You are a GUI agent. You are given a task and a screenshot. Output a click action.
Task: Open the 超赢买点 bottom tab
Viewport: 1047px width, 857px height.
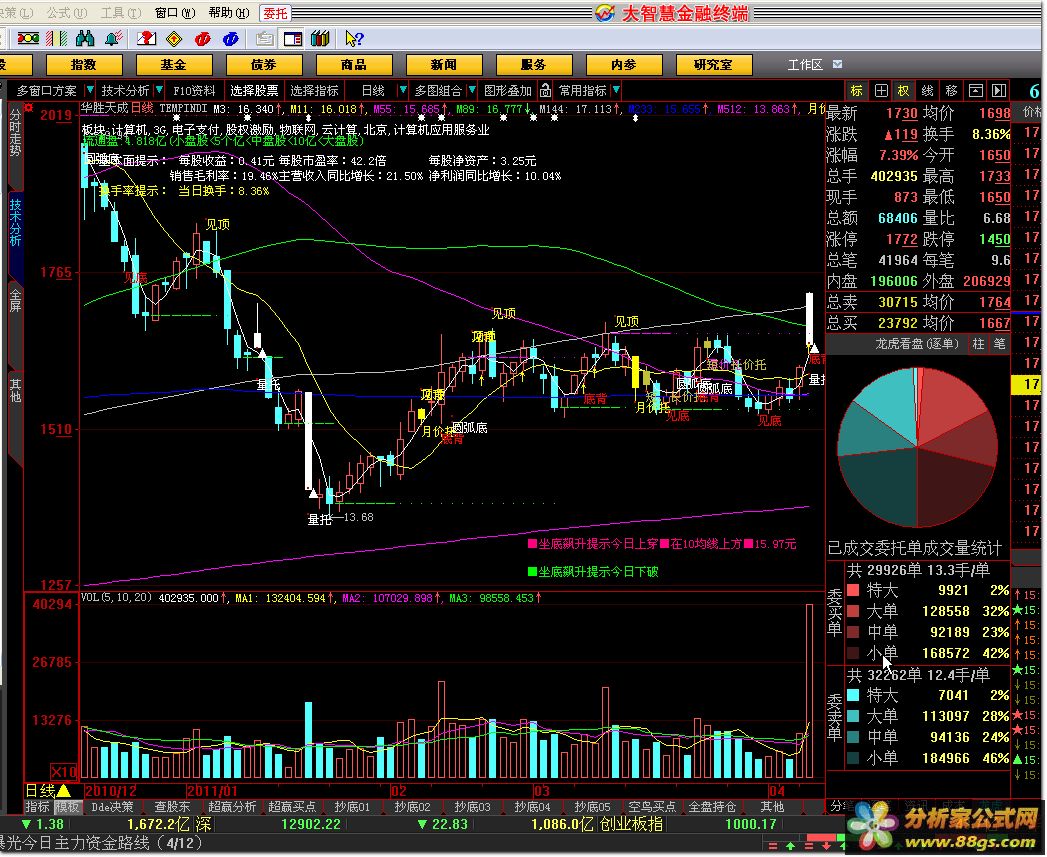click(292, 807)
